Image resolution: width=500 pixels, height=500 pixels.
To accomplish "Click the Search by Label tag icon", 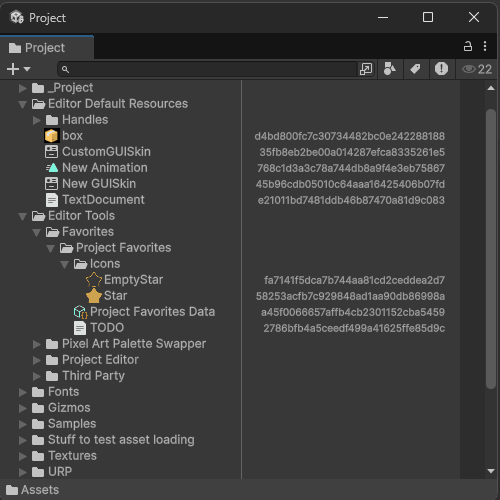I will (x=416, y=69).
